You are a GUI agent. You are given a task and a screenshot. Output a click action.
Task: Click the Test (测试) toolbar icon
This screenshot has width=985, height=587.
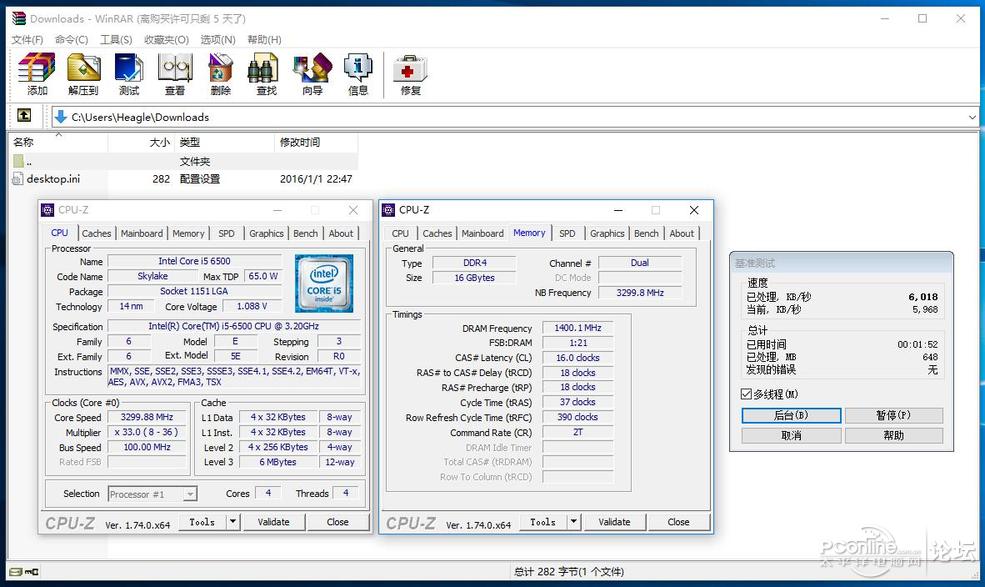tap(129, 74)
